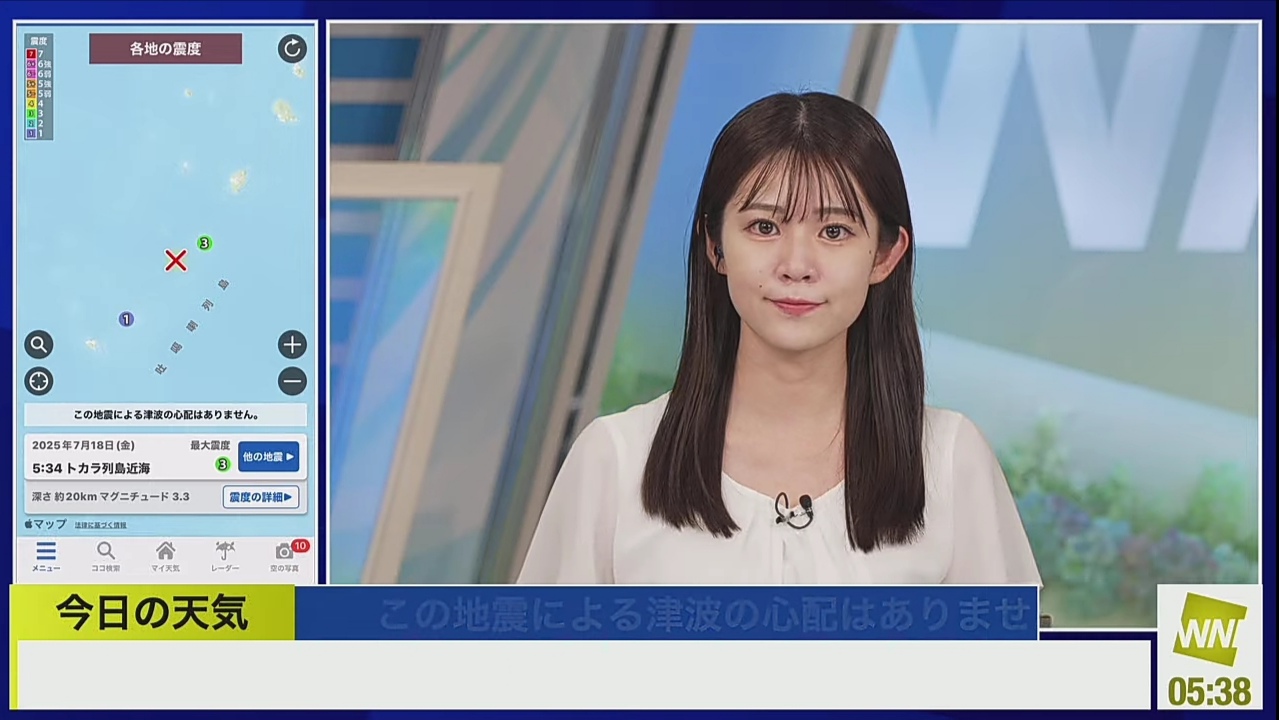Viewport: 1279px width, 720px height.
Task: Open the map search magnifier button
Action: pos(39,345)
